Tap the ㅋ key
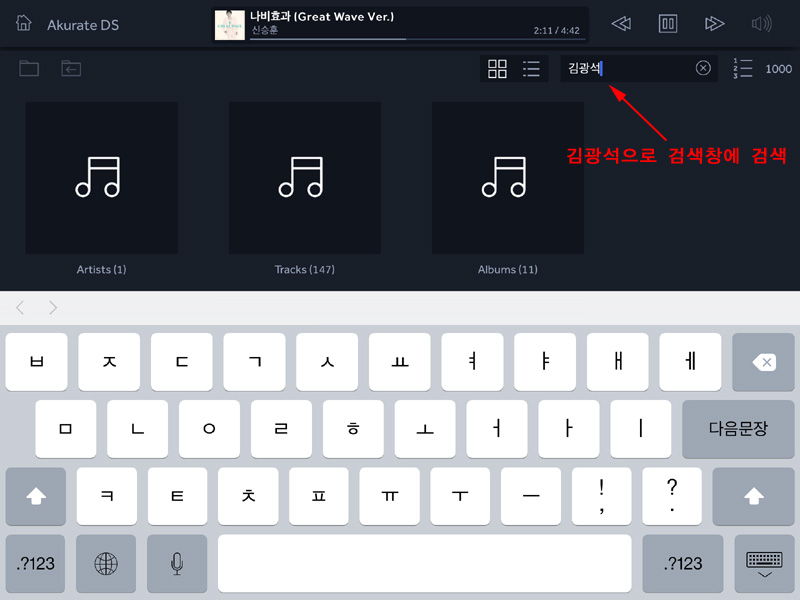This screenshot has height=600, width=800. 107,496
